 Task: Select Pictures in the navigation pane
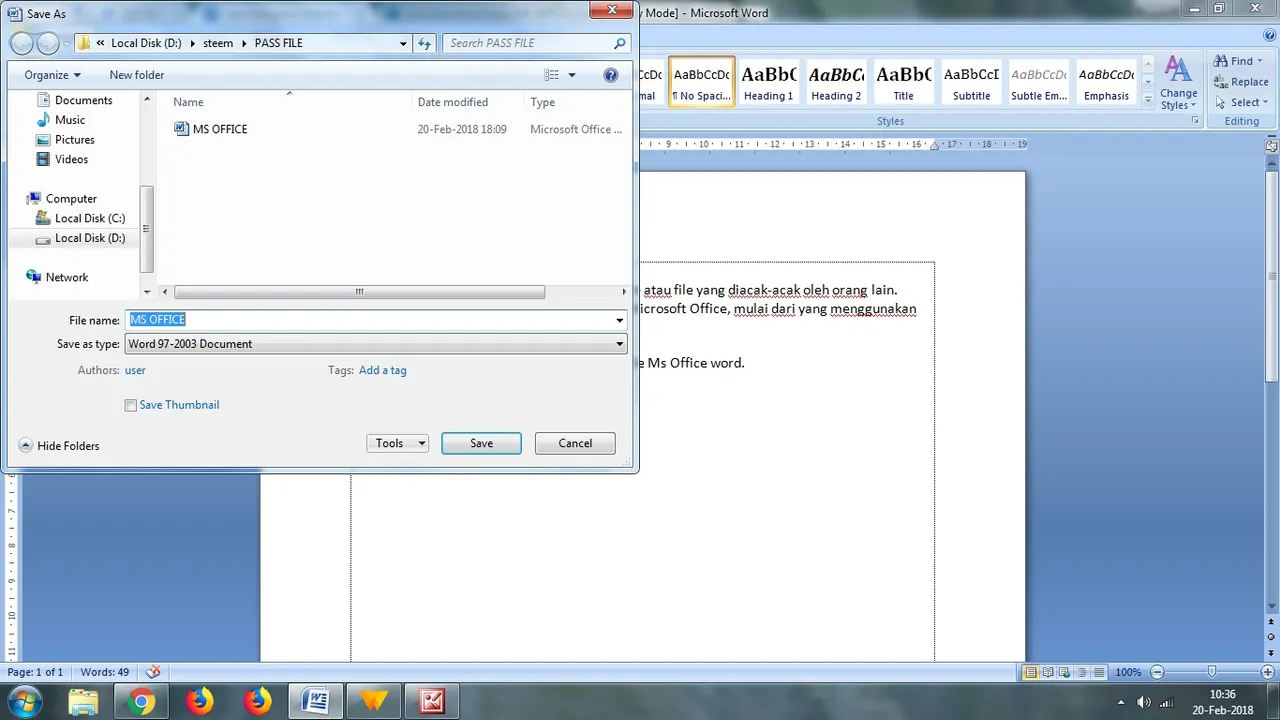pos(75,140)
